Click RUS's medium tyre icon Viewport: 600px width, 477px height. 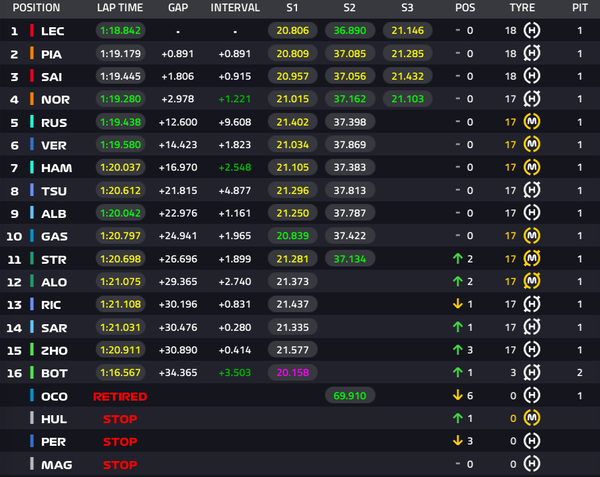(x=532, y=122)
